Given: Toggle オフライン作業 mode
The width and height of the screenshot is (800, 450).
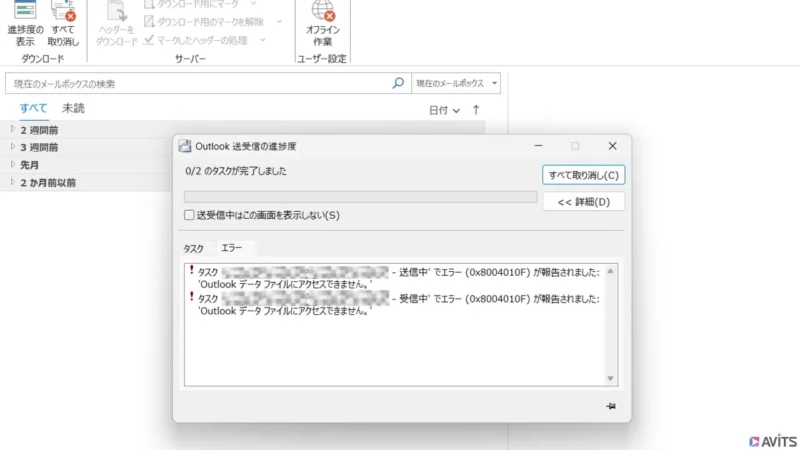Looking at the screenshot, I should (x=322, y=24).
